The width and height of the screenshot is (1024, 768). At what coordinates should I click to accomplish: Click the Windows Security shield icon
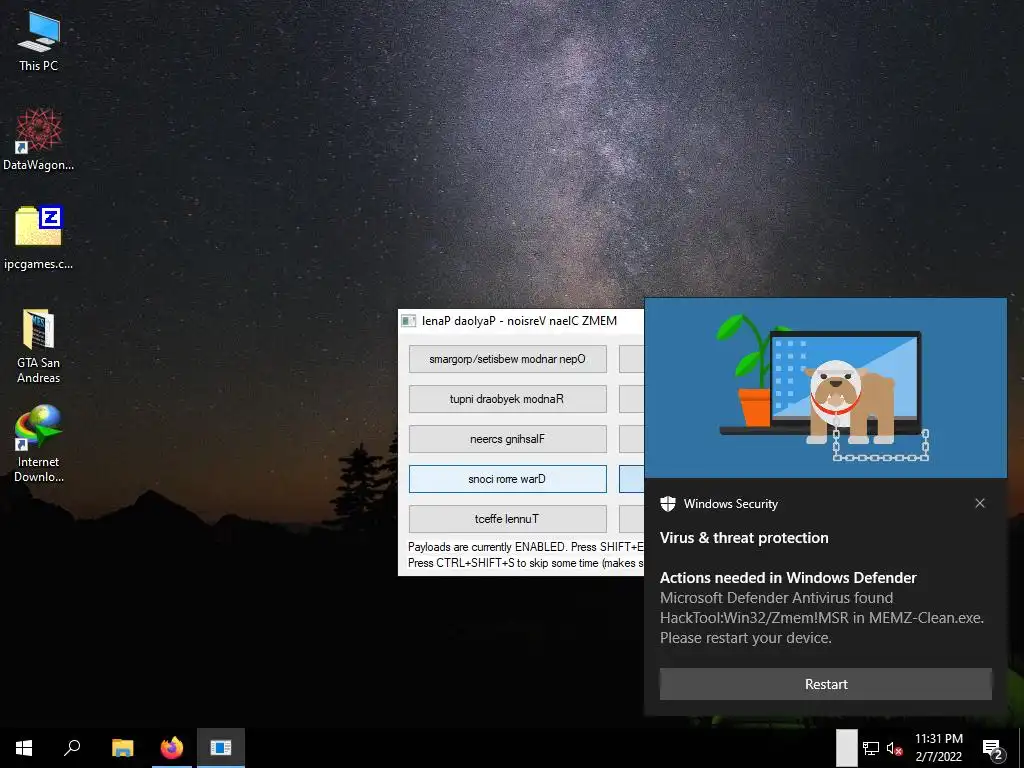[667, 504]
